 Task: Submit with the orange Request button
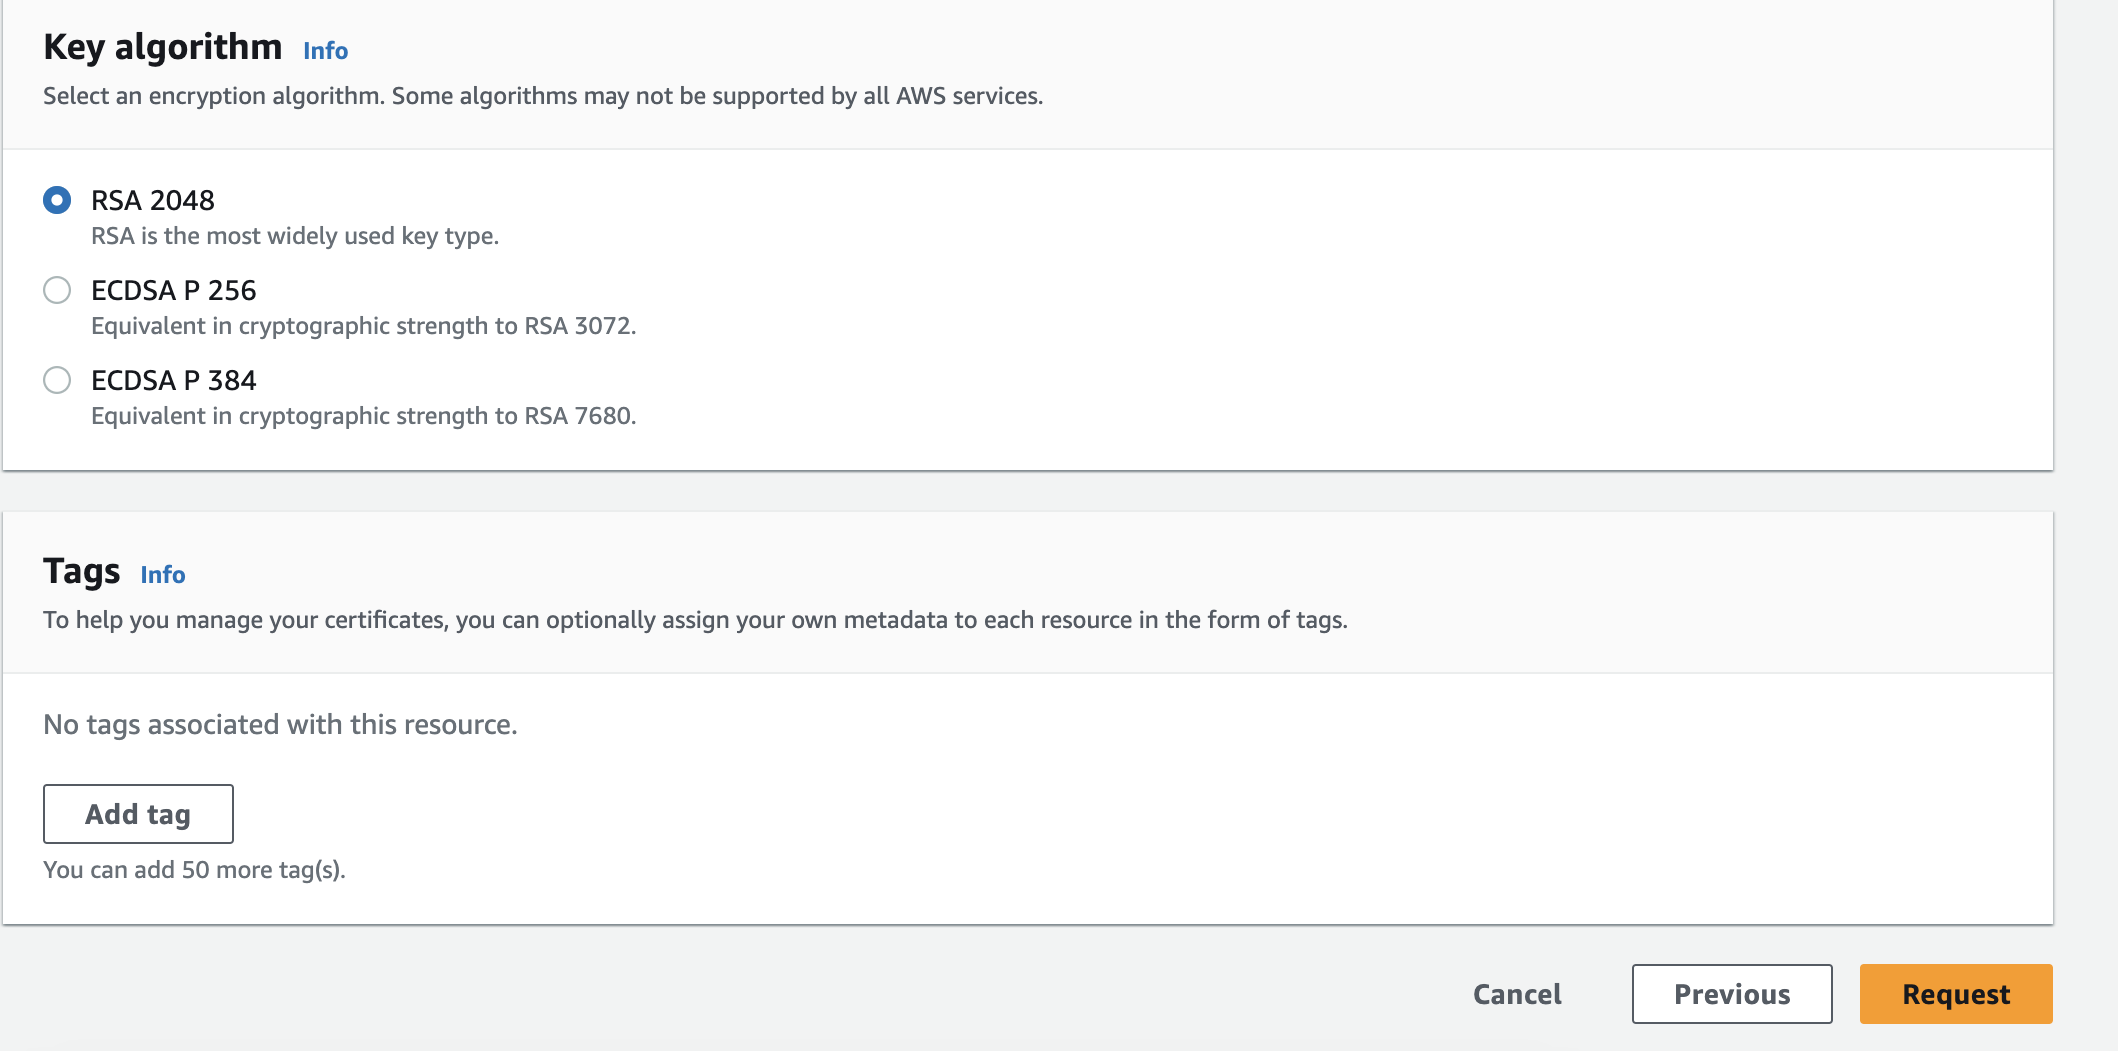click(x=1955, y=994)
